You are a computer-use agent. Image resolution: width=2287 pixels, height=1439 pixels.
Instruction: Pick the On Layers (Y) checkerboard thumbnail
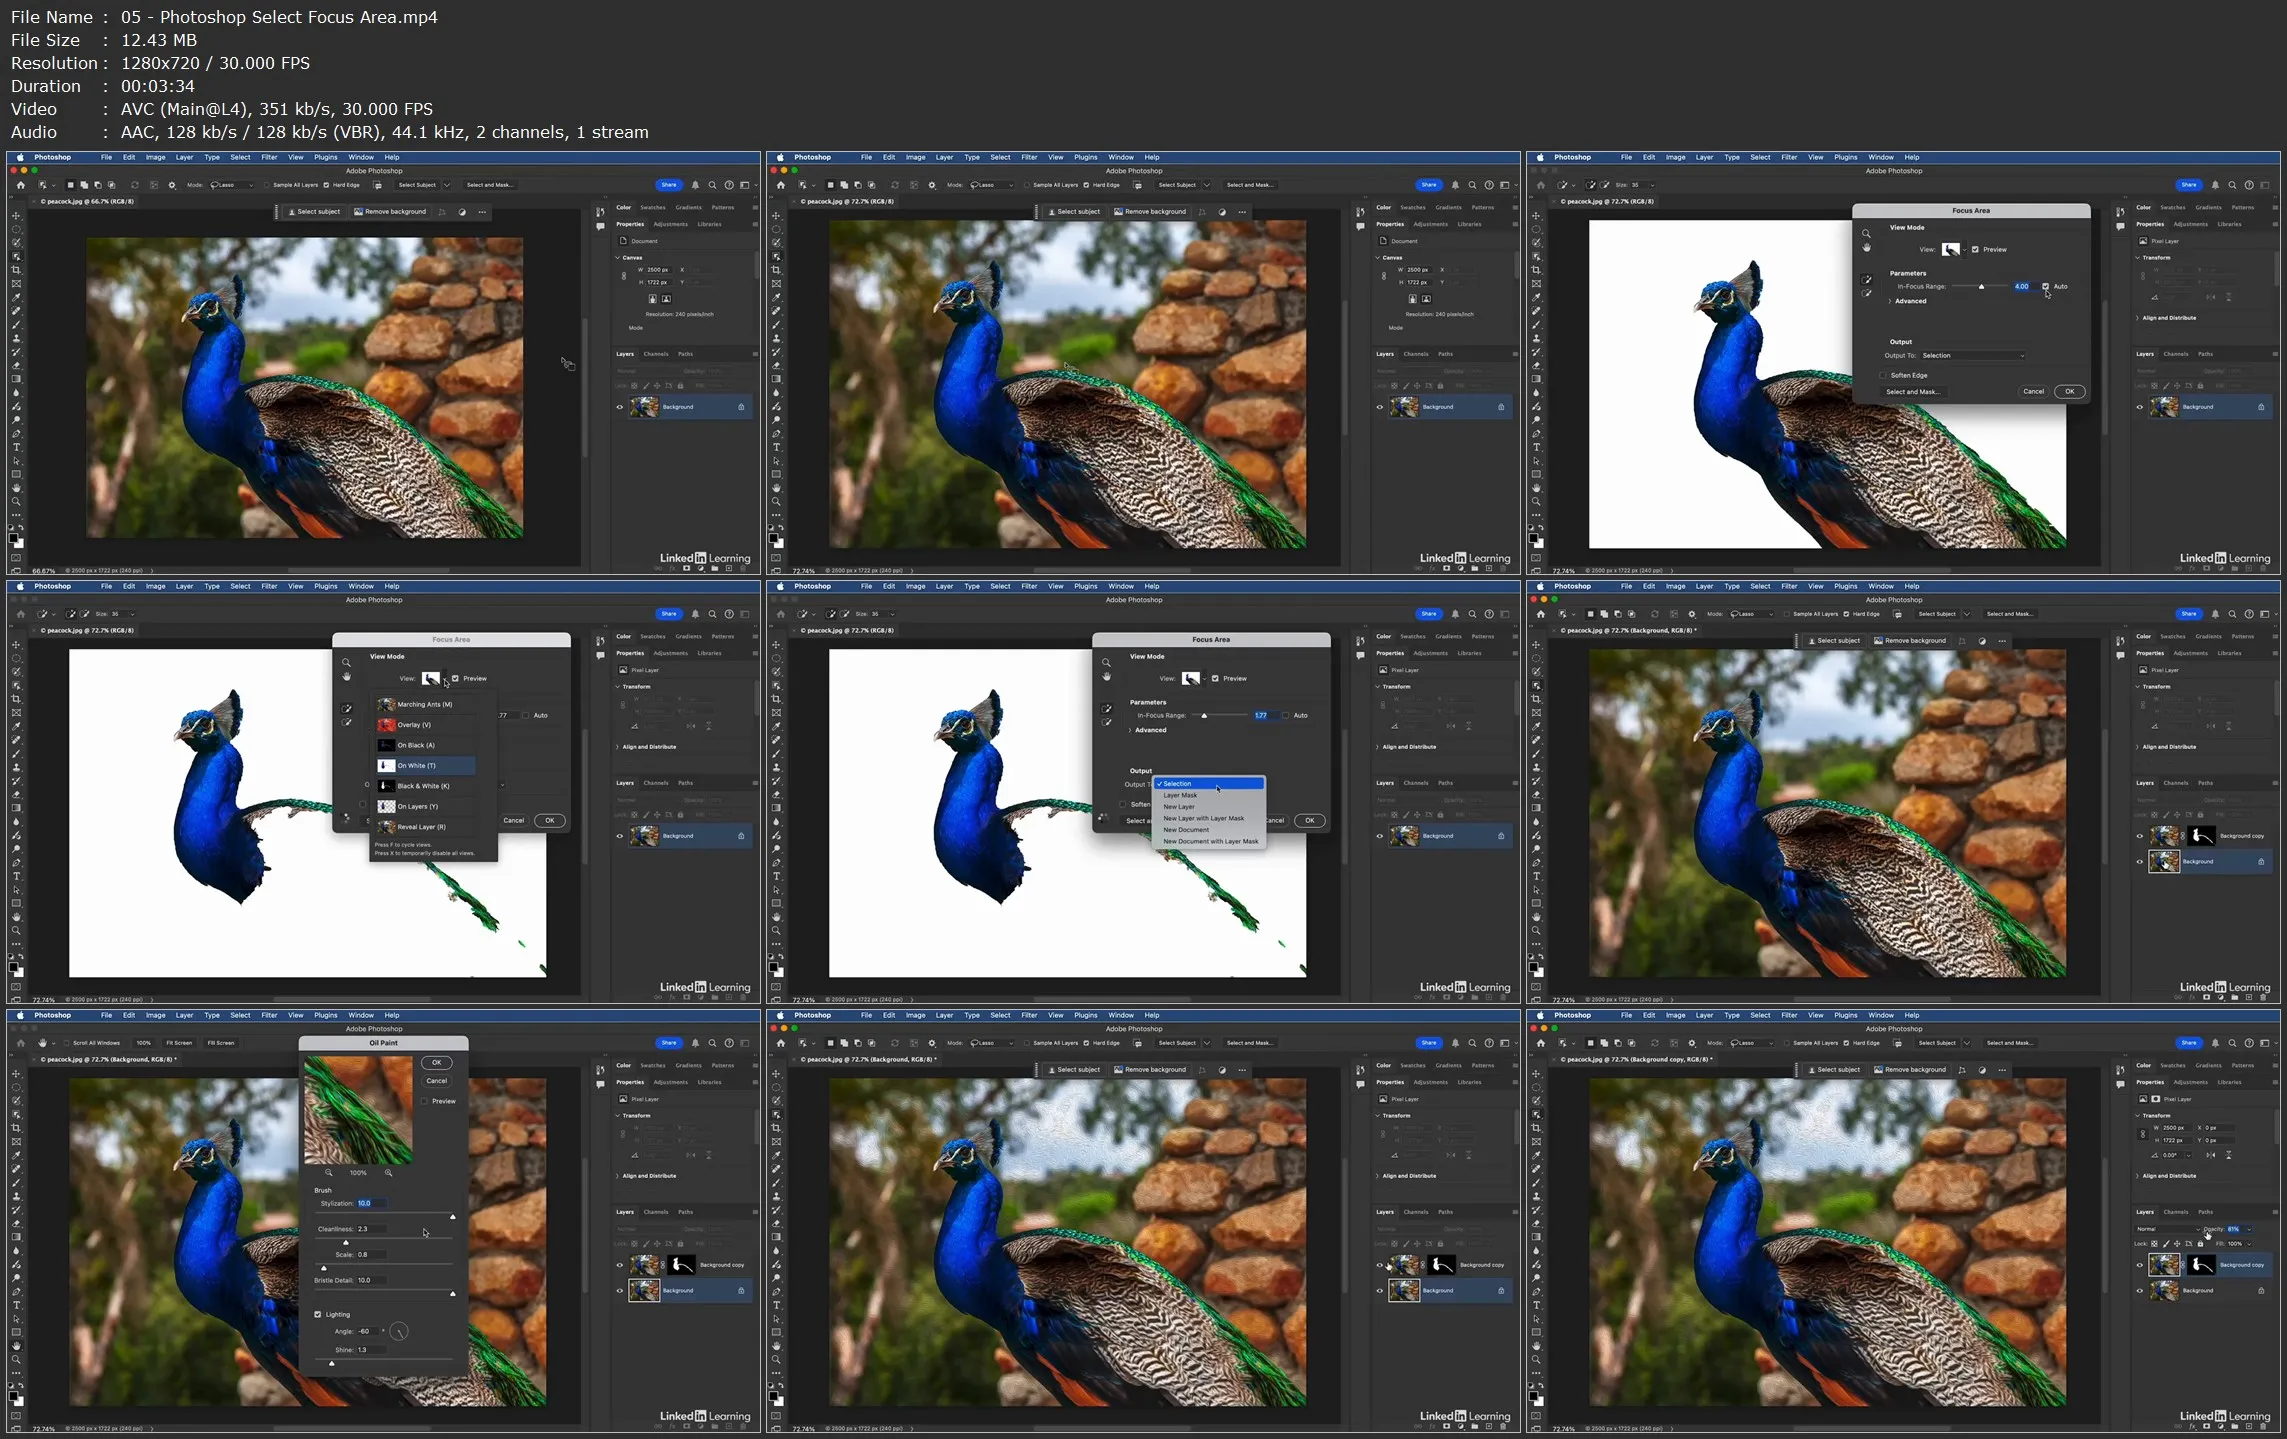tap(386, 806)
